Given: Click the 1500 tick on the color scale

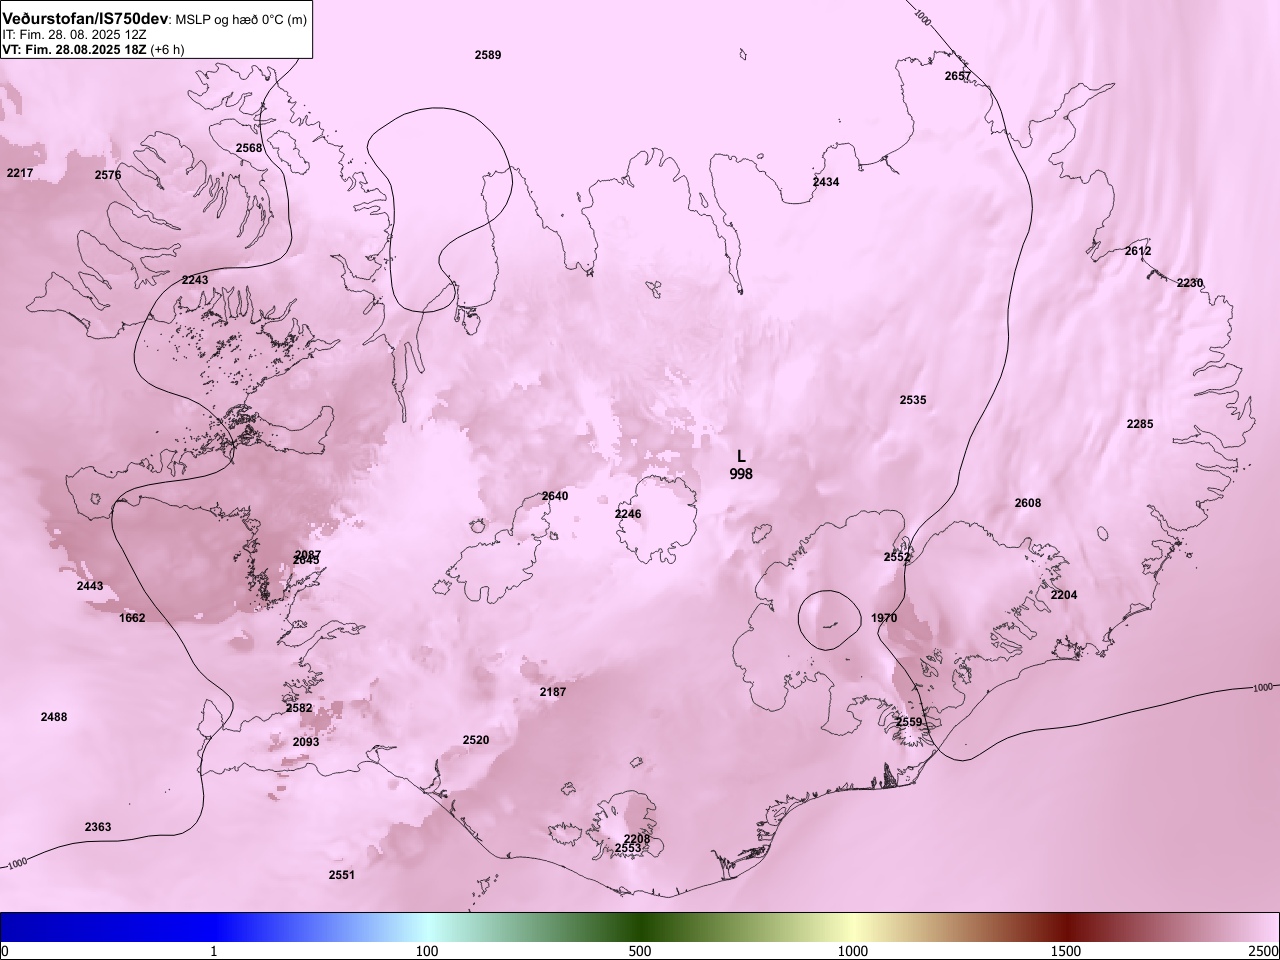Looking at the screenshot, I should [x=1066, y=951].
